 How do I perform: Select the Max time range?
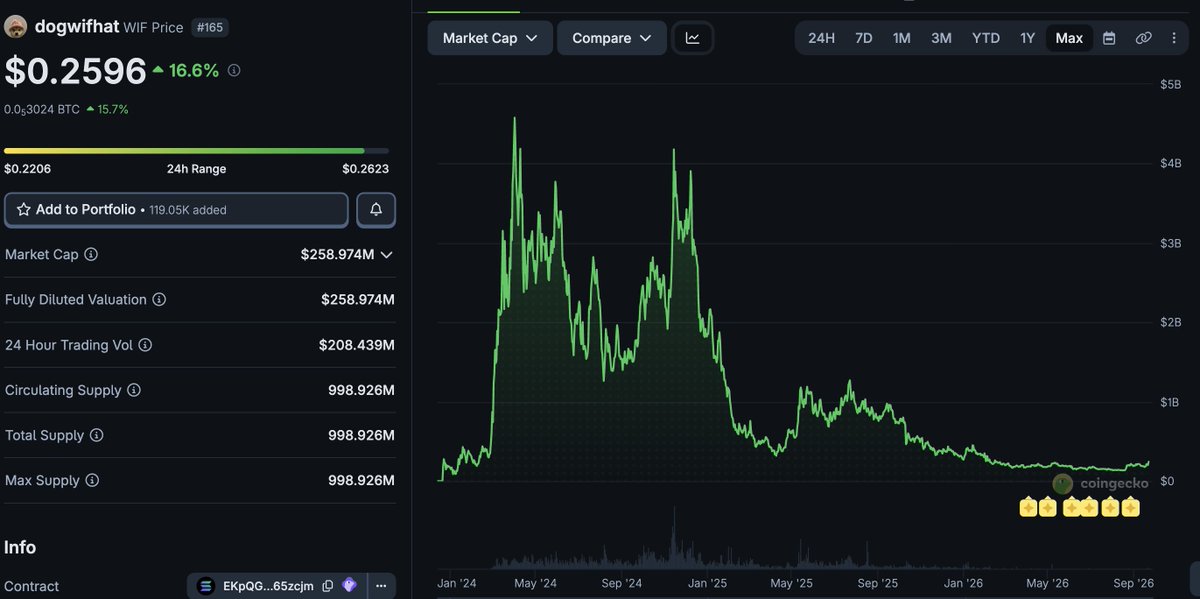[x=1069, y=38]
